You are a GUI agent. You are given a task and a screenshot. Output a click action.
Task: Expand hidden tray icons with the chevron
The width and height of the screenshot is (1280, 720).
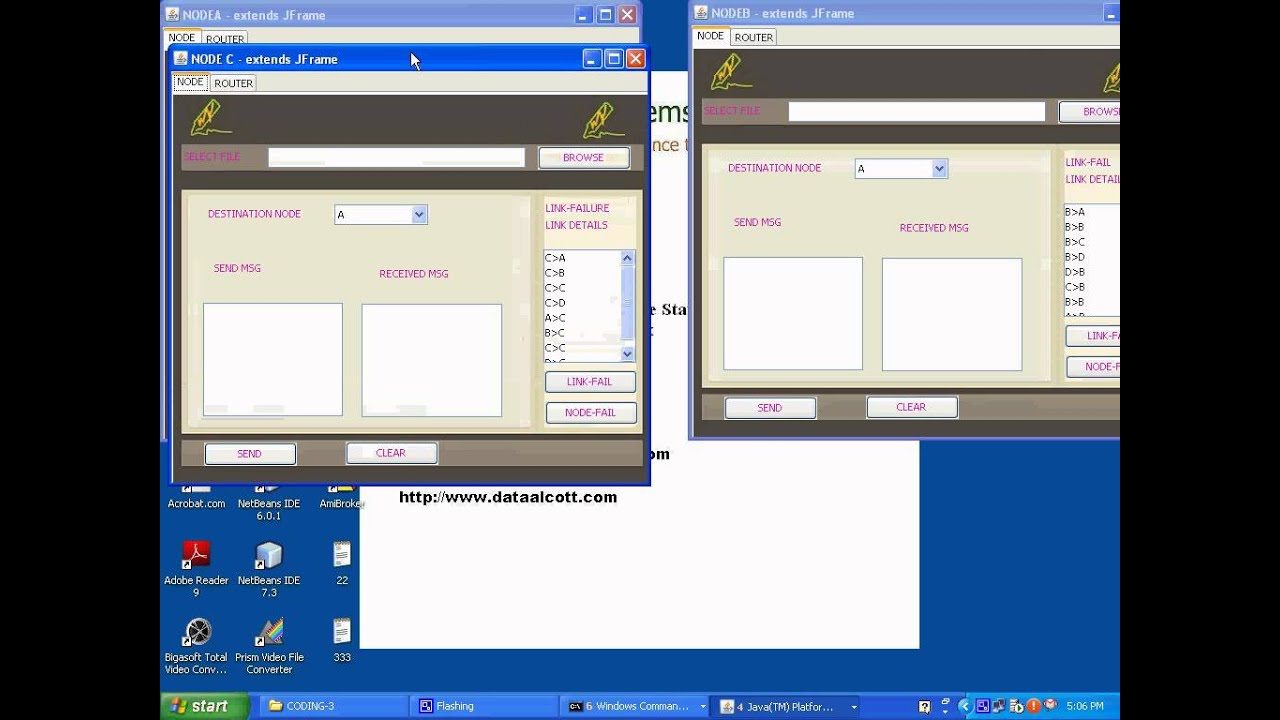point(965,706)
